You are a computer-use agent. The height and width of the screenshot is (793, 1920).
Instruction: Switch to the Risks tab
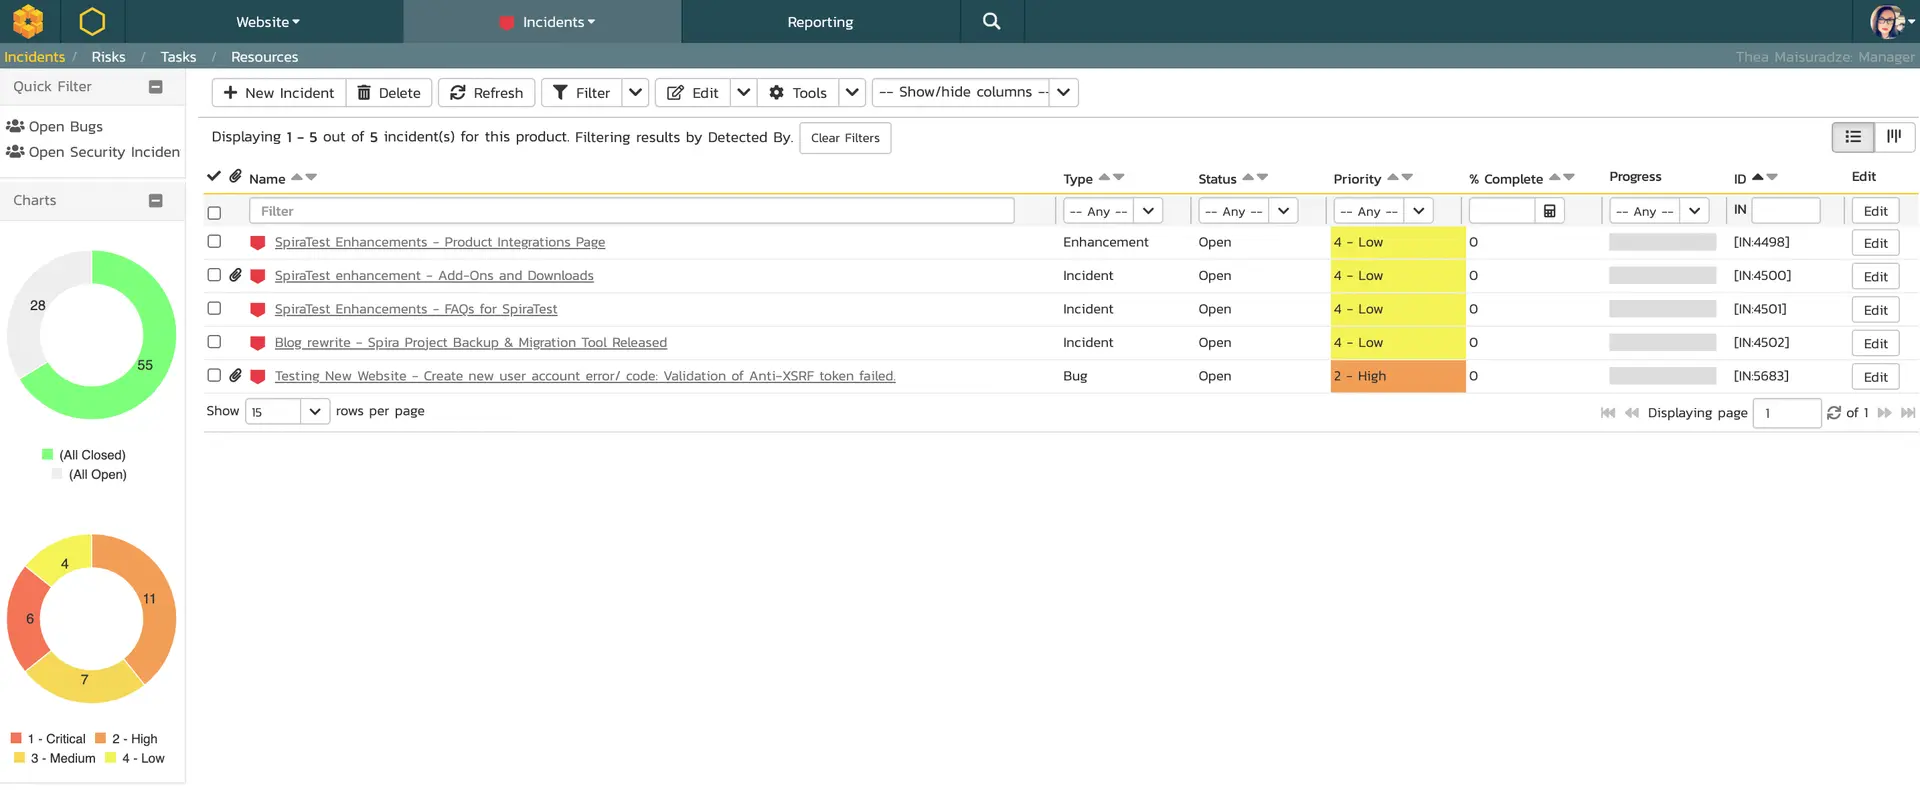pyautogui.click(x=108, y=57)
